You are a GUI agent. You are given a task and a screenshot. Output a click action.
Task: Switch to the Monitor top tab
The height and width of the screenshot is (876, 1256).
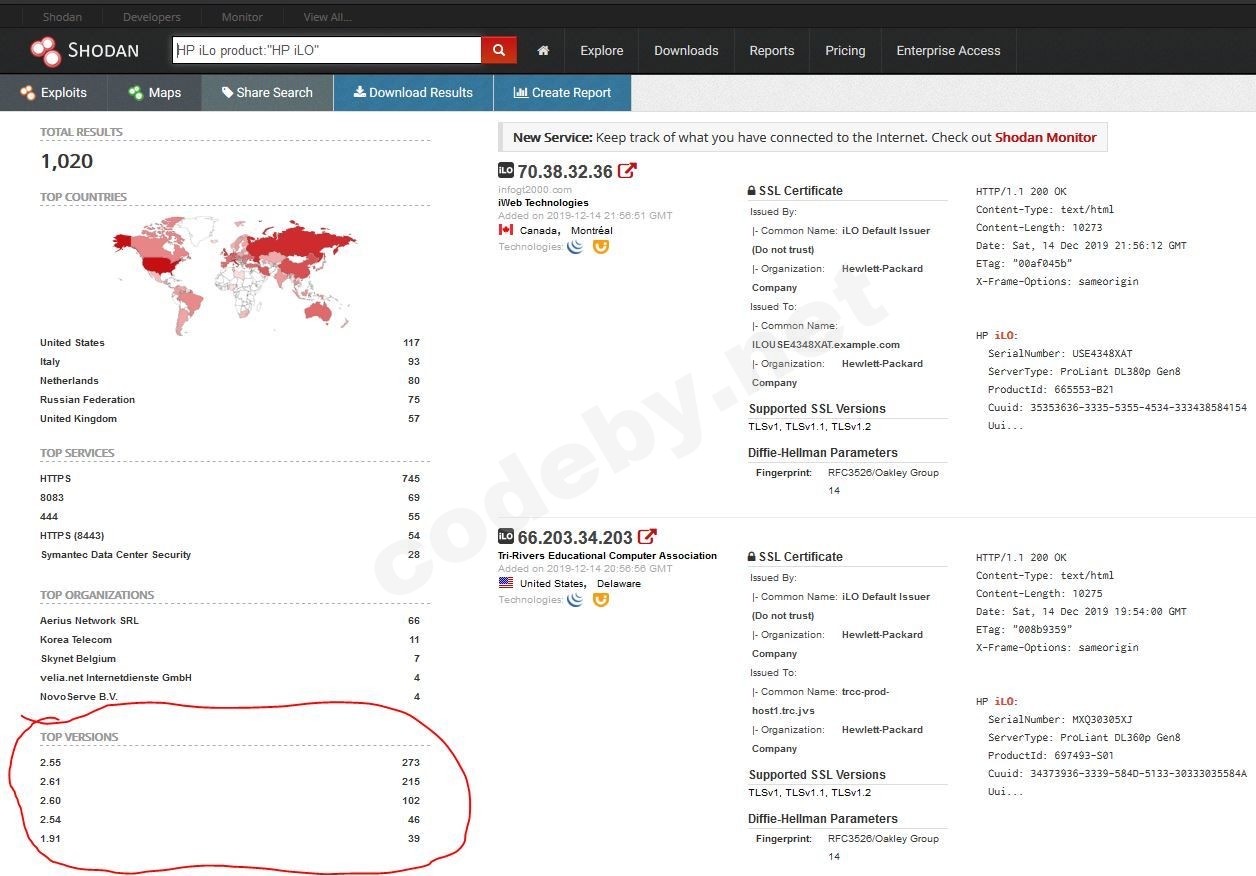pos(242,17)
